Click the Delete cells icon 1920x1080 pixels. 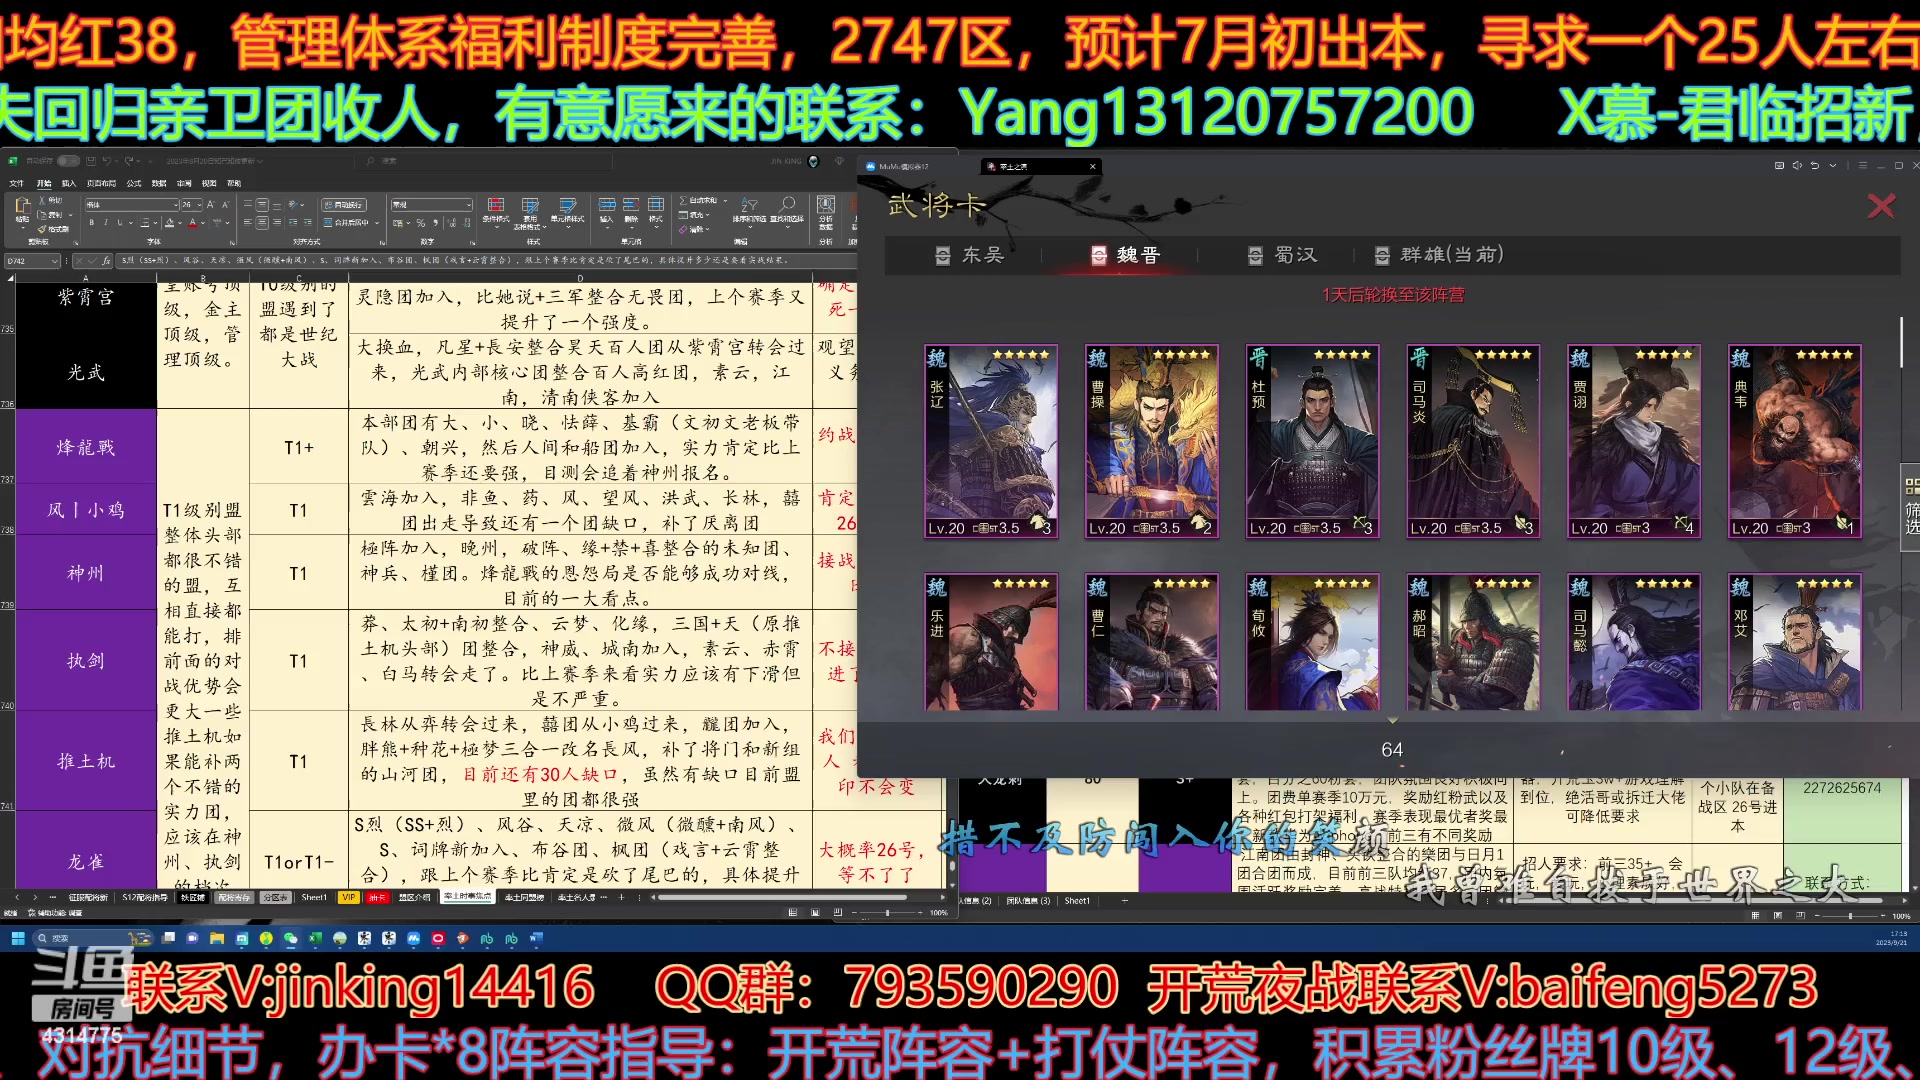pos(631,204)
